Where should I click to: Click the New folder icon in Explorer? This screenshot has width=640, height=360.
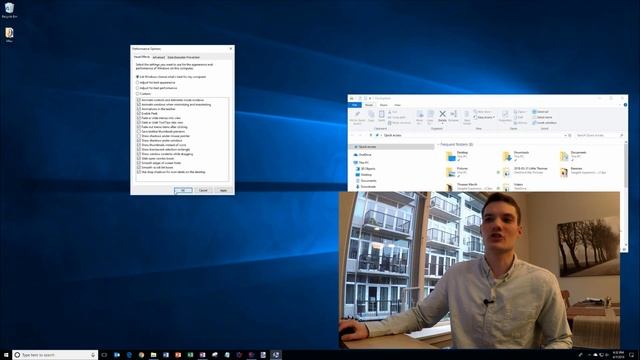(467, 117)
